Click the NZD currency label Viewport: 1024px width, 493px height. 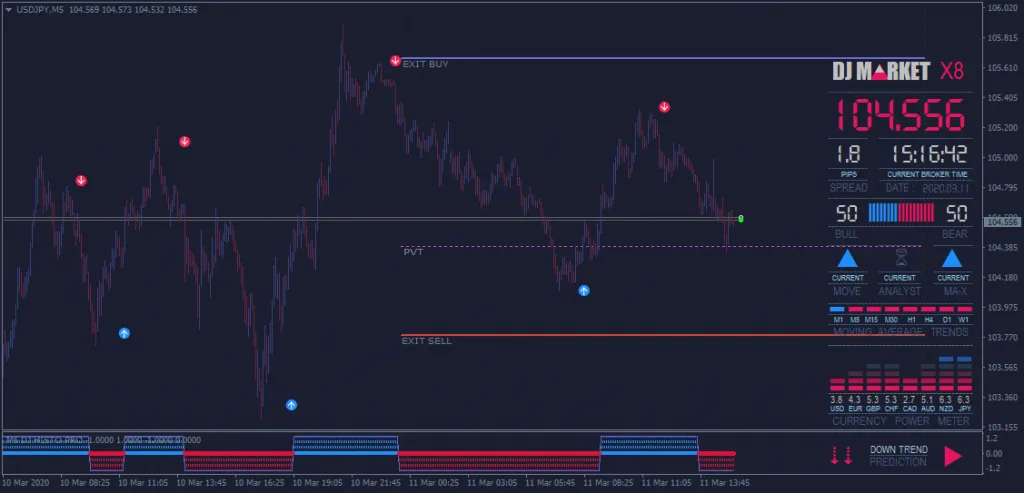(x=946, y=409)
